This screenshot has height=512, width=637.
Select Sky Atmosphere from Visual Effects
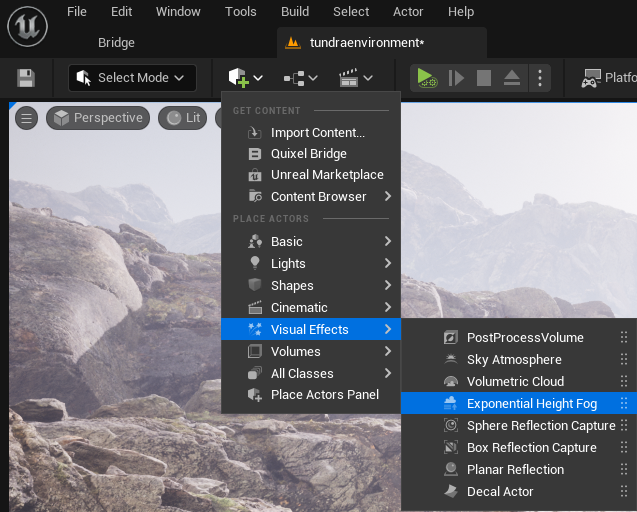coord(513,360)
